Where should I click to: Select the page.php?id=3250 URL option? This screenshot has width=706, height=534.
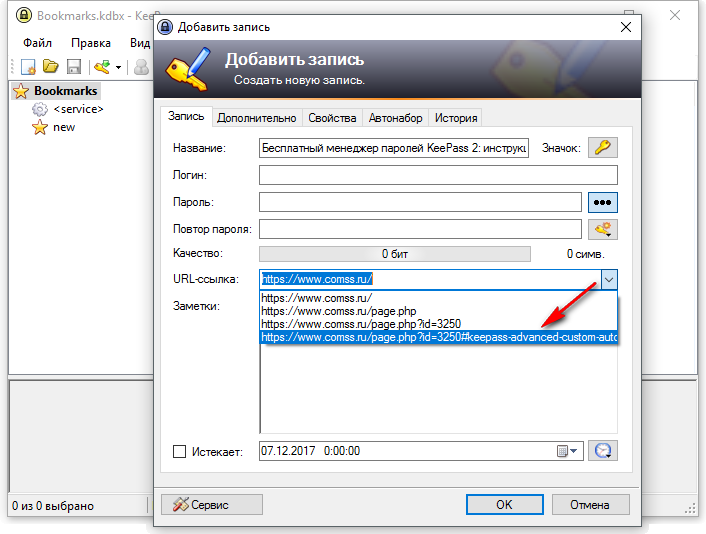click(x=438, y=324)
